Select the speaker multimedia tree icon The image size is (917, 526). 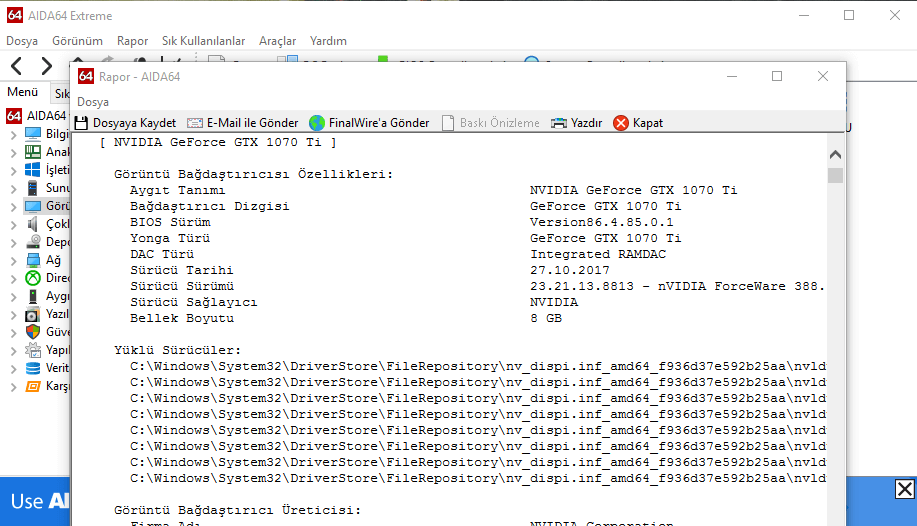click(x=33, y=224)
